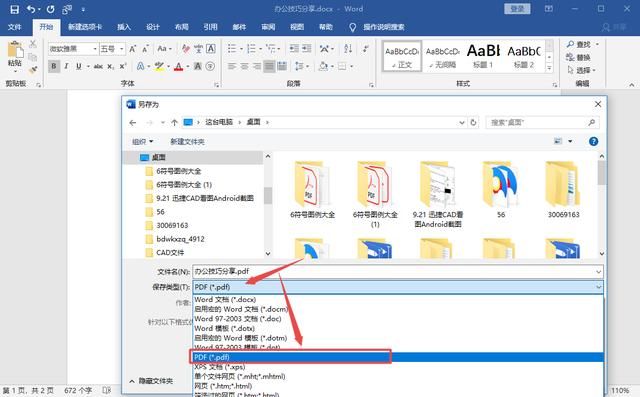Click the Save icon in the title bar
This screenshot has height=397, width=640.
pos(14,9)
